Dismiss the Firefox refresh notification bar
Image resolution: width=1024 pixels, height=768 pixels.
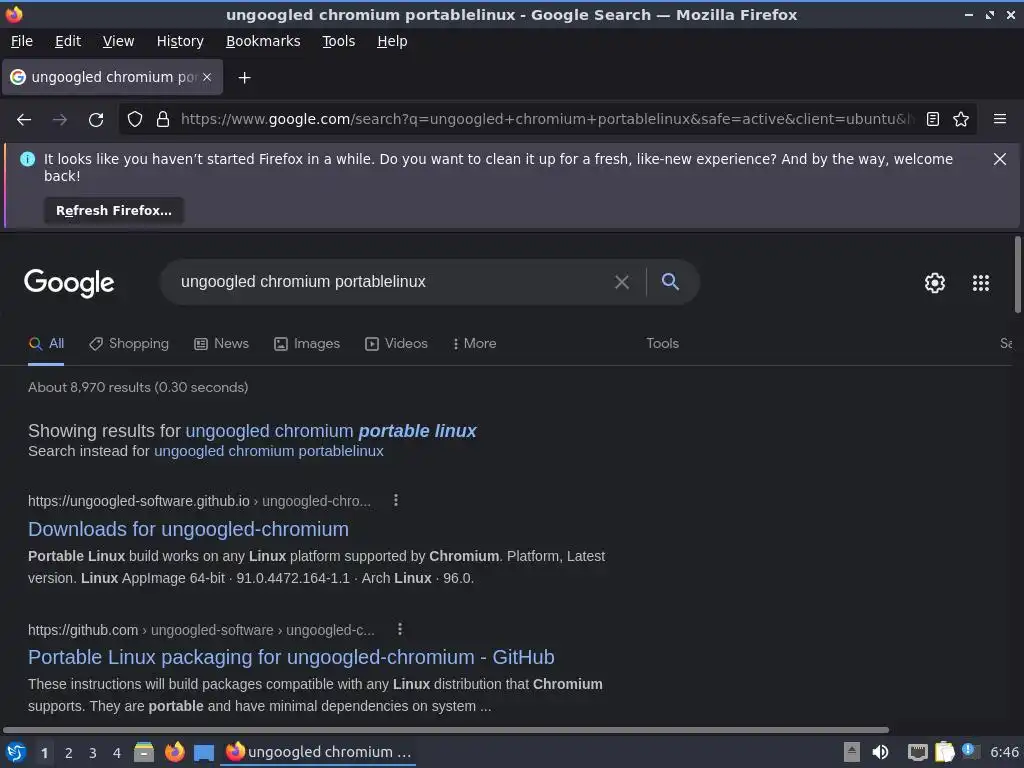coord(999,159)
